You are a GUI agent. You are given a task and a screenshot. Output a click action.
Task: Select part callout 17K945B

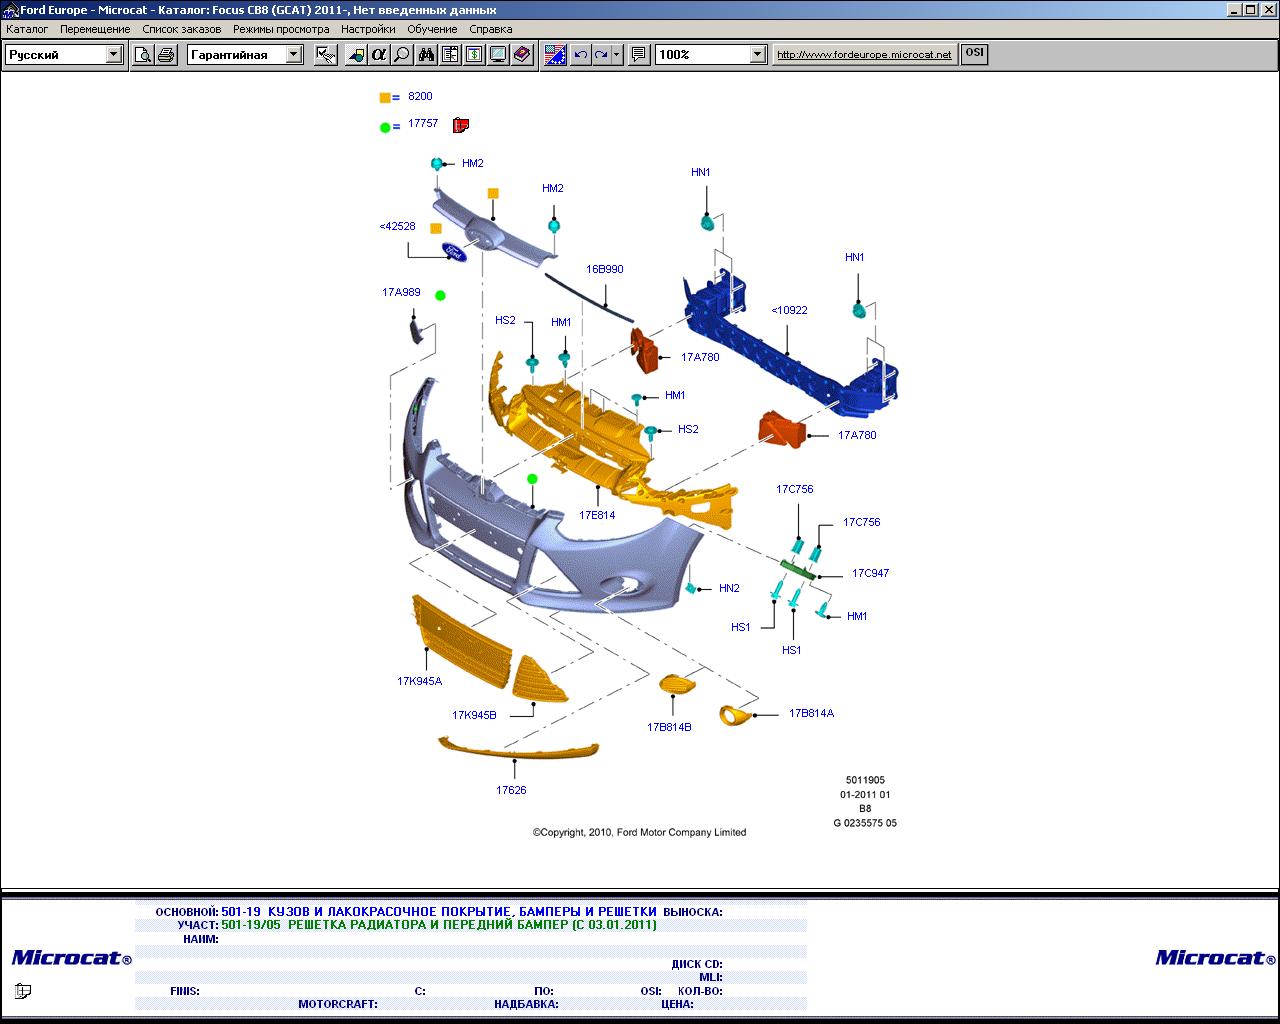(x=474, y=715)
